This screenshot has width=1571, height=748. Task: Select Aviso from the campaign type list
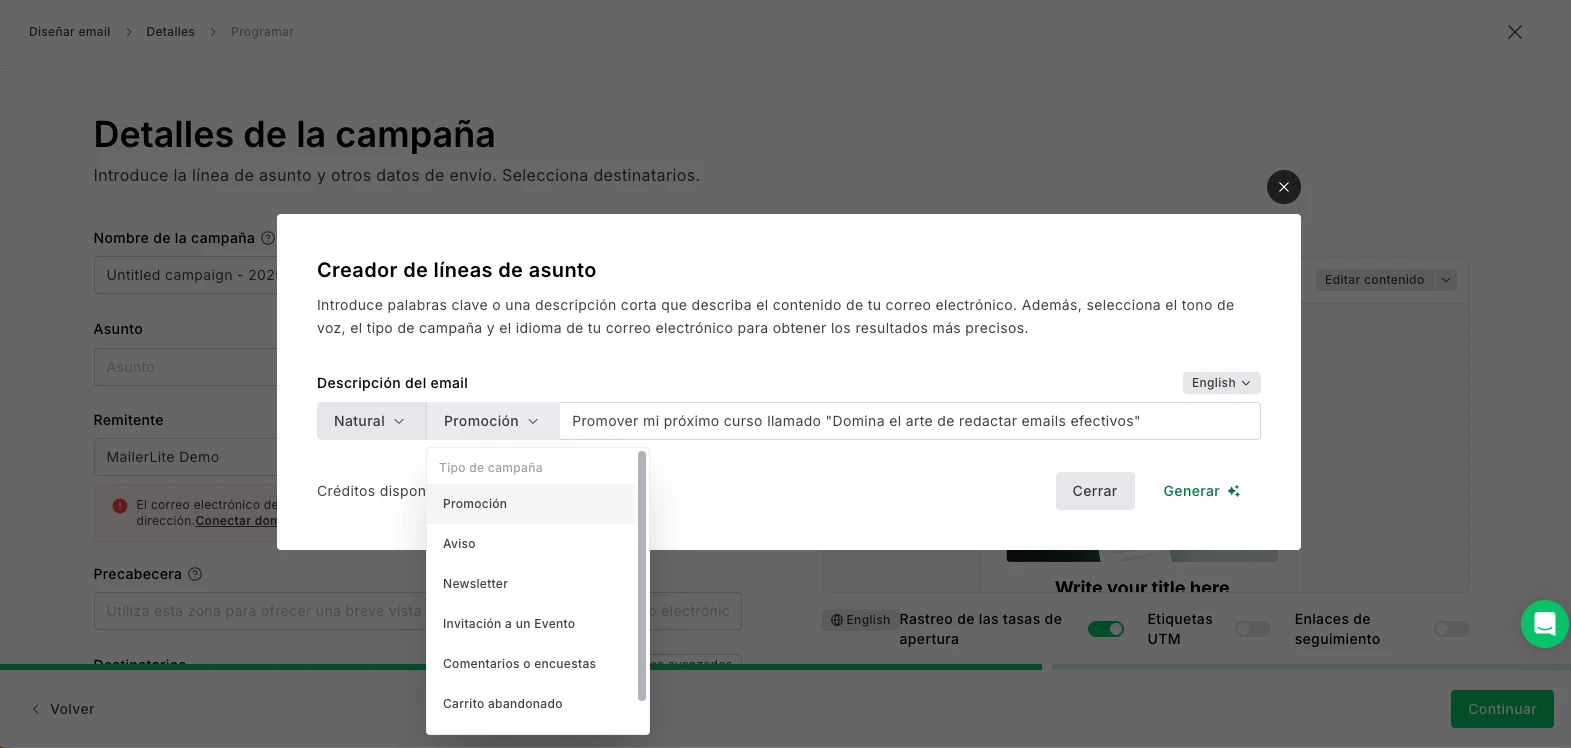point(530,544)
